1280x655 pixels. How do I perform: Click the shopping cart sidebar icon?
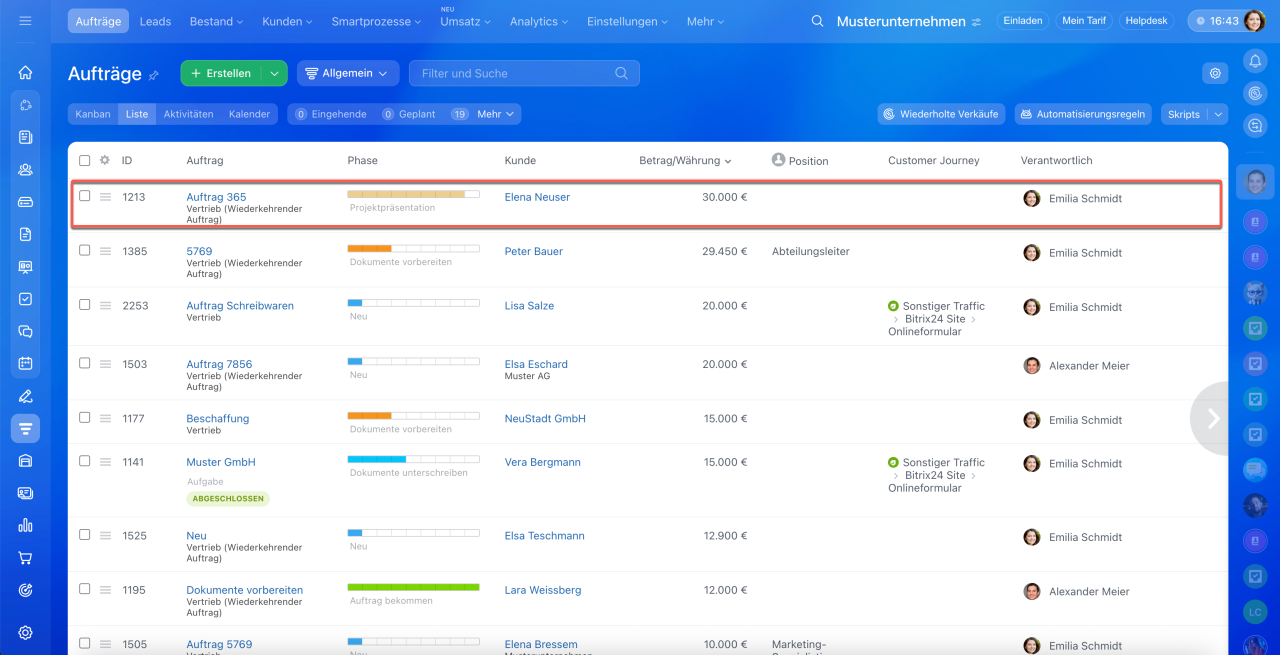26,558
